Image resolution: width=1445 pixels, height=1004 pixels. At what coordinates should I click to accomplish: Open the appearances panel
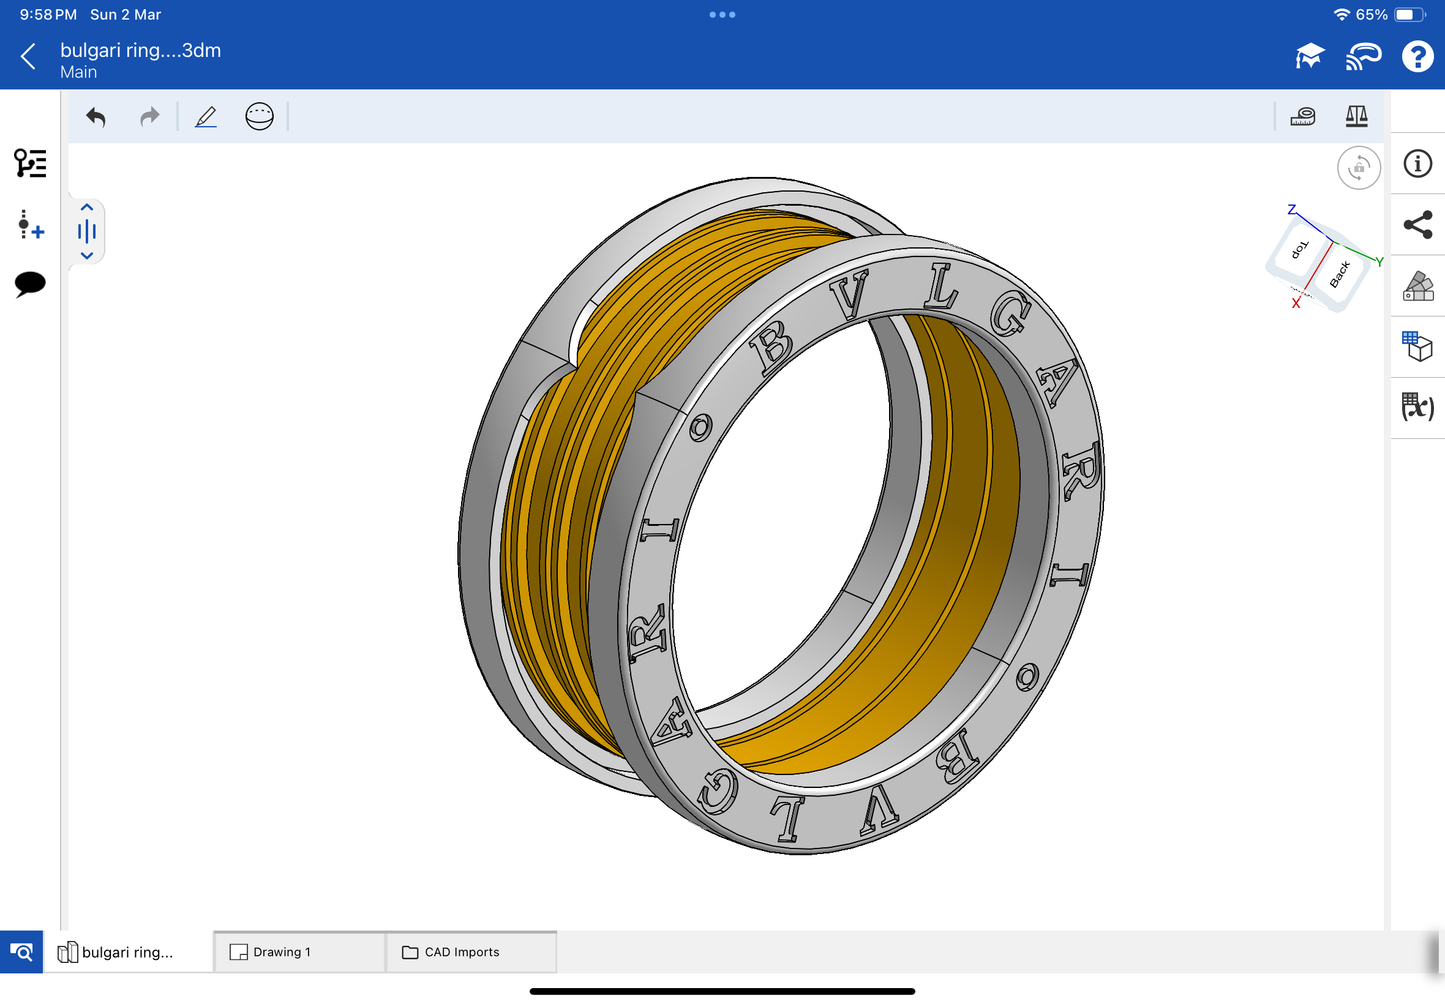(x=1417, y=286)
